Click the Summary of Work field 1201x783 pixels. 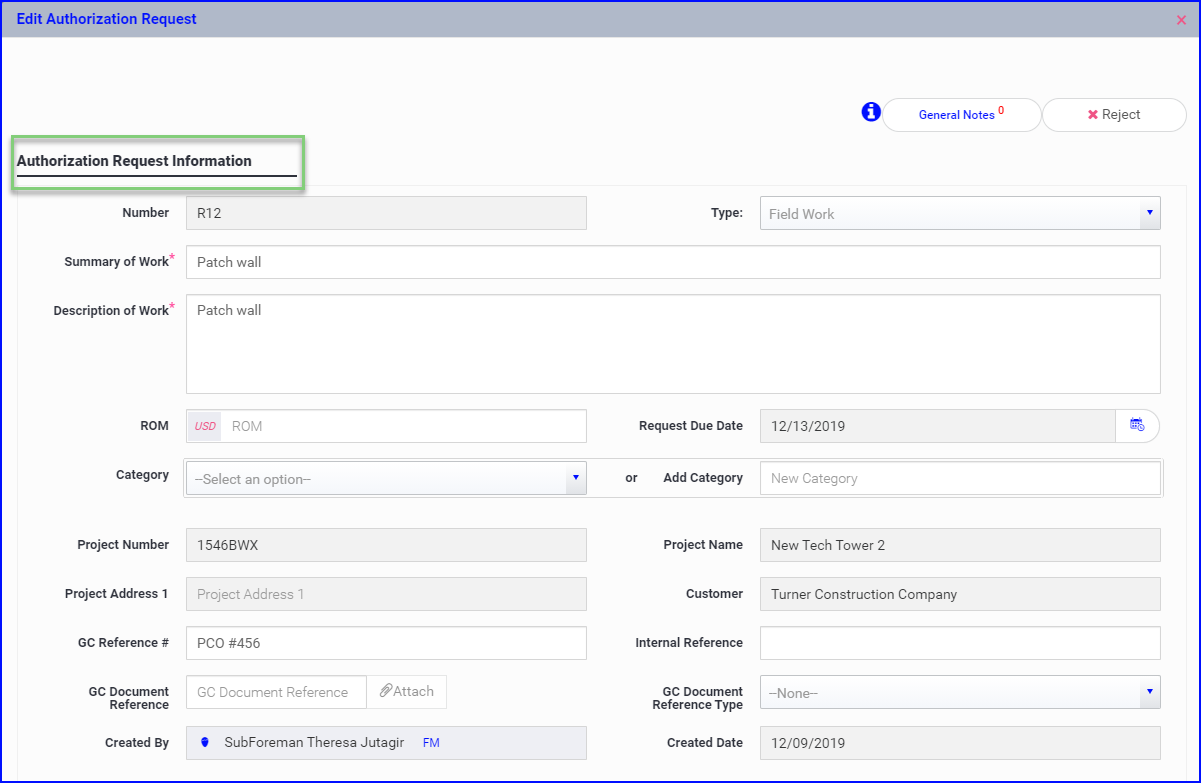point(673,262)
